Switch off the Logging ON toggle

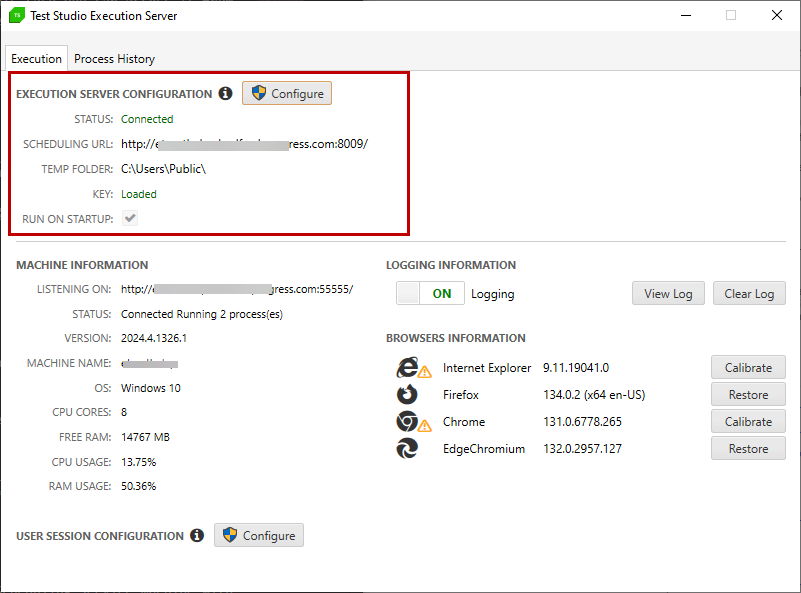(430, 293)
